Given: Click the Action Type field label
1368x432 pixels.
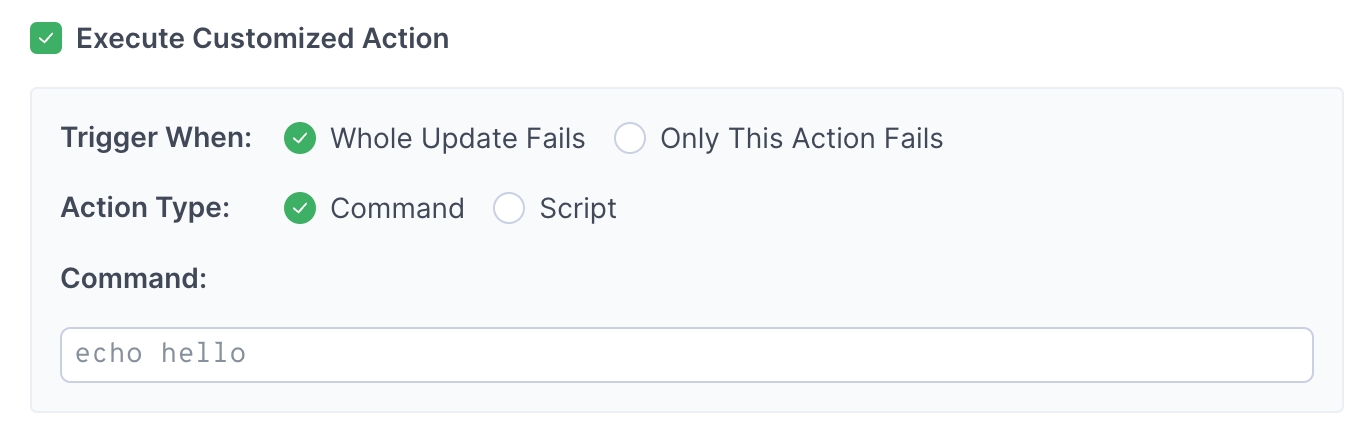Looking at the screenshot, I should click(146, 208).
